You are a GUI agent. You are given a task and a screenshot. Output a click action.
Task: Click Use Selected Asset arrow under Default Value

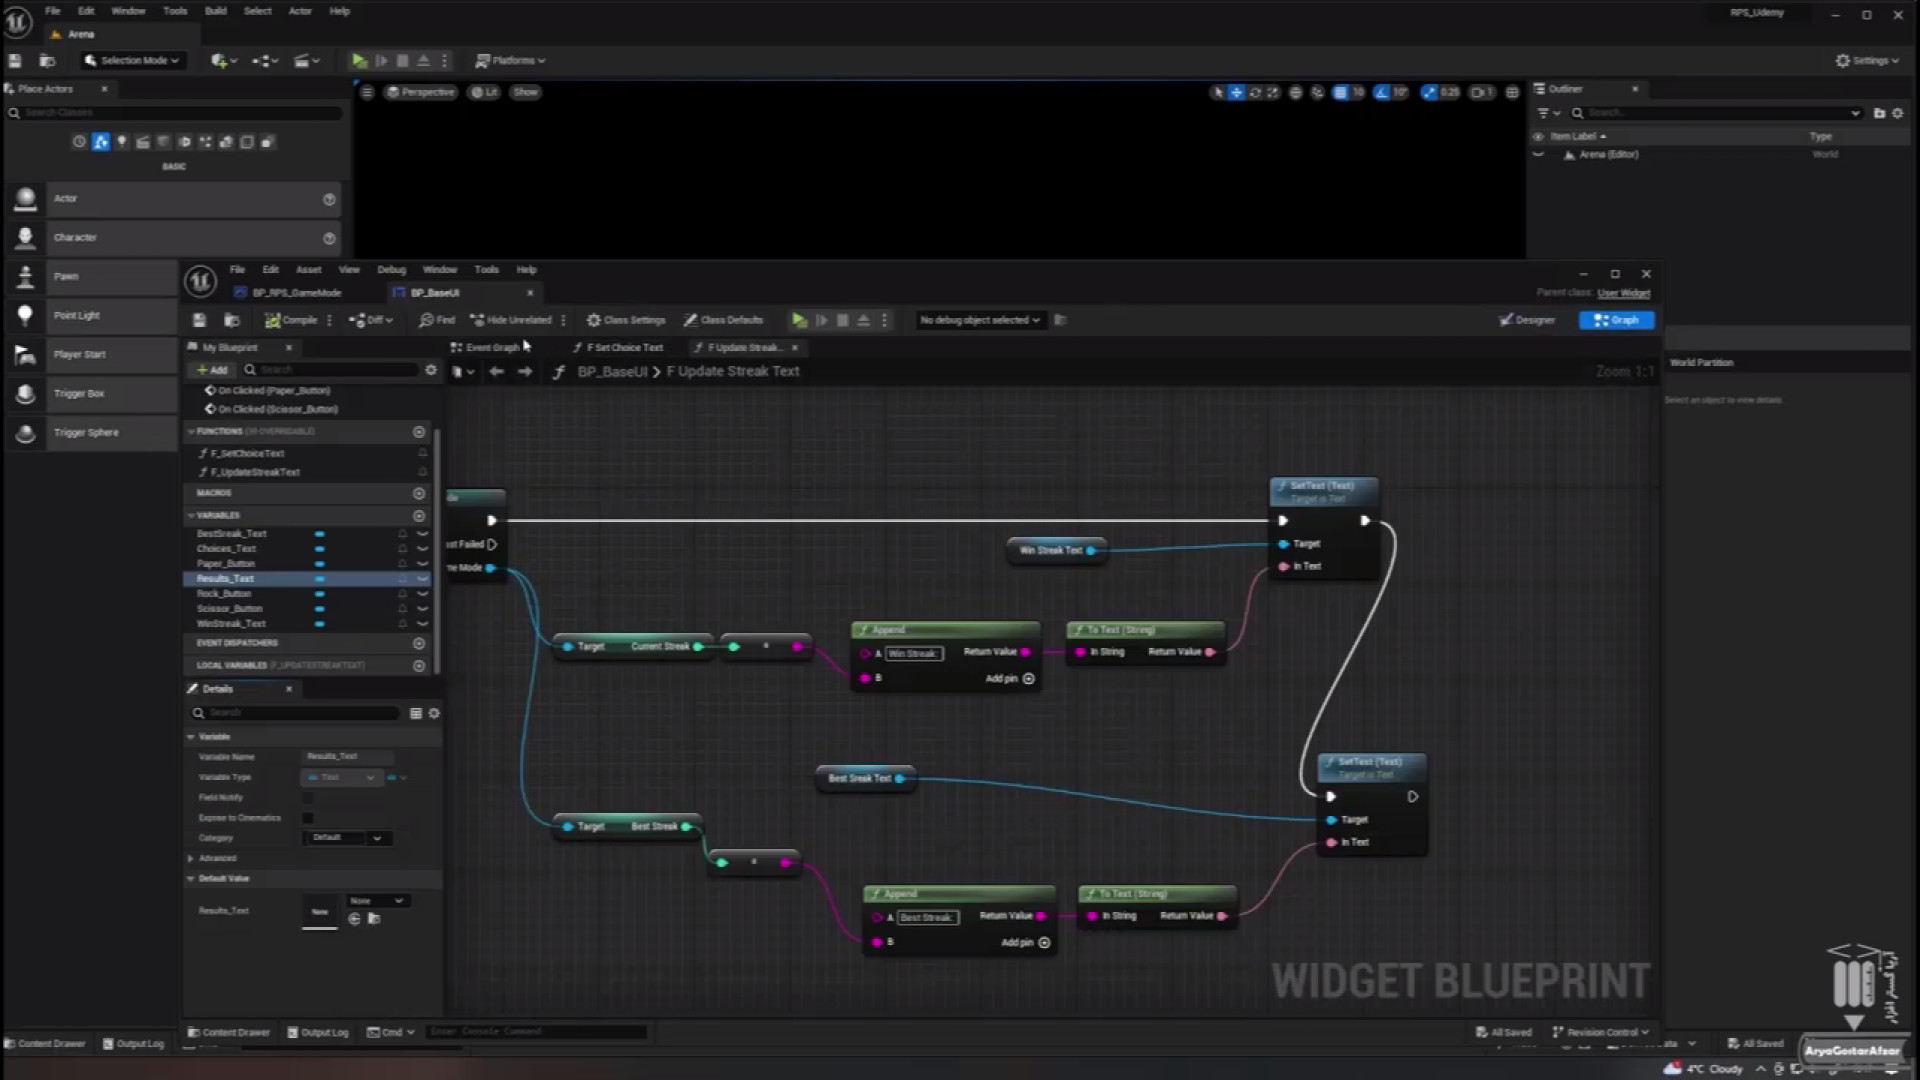pos(354,919)
